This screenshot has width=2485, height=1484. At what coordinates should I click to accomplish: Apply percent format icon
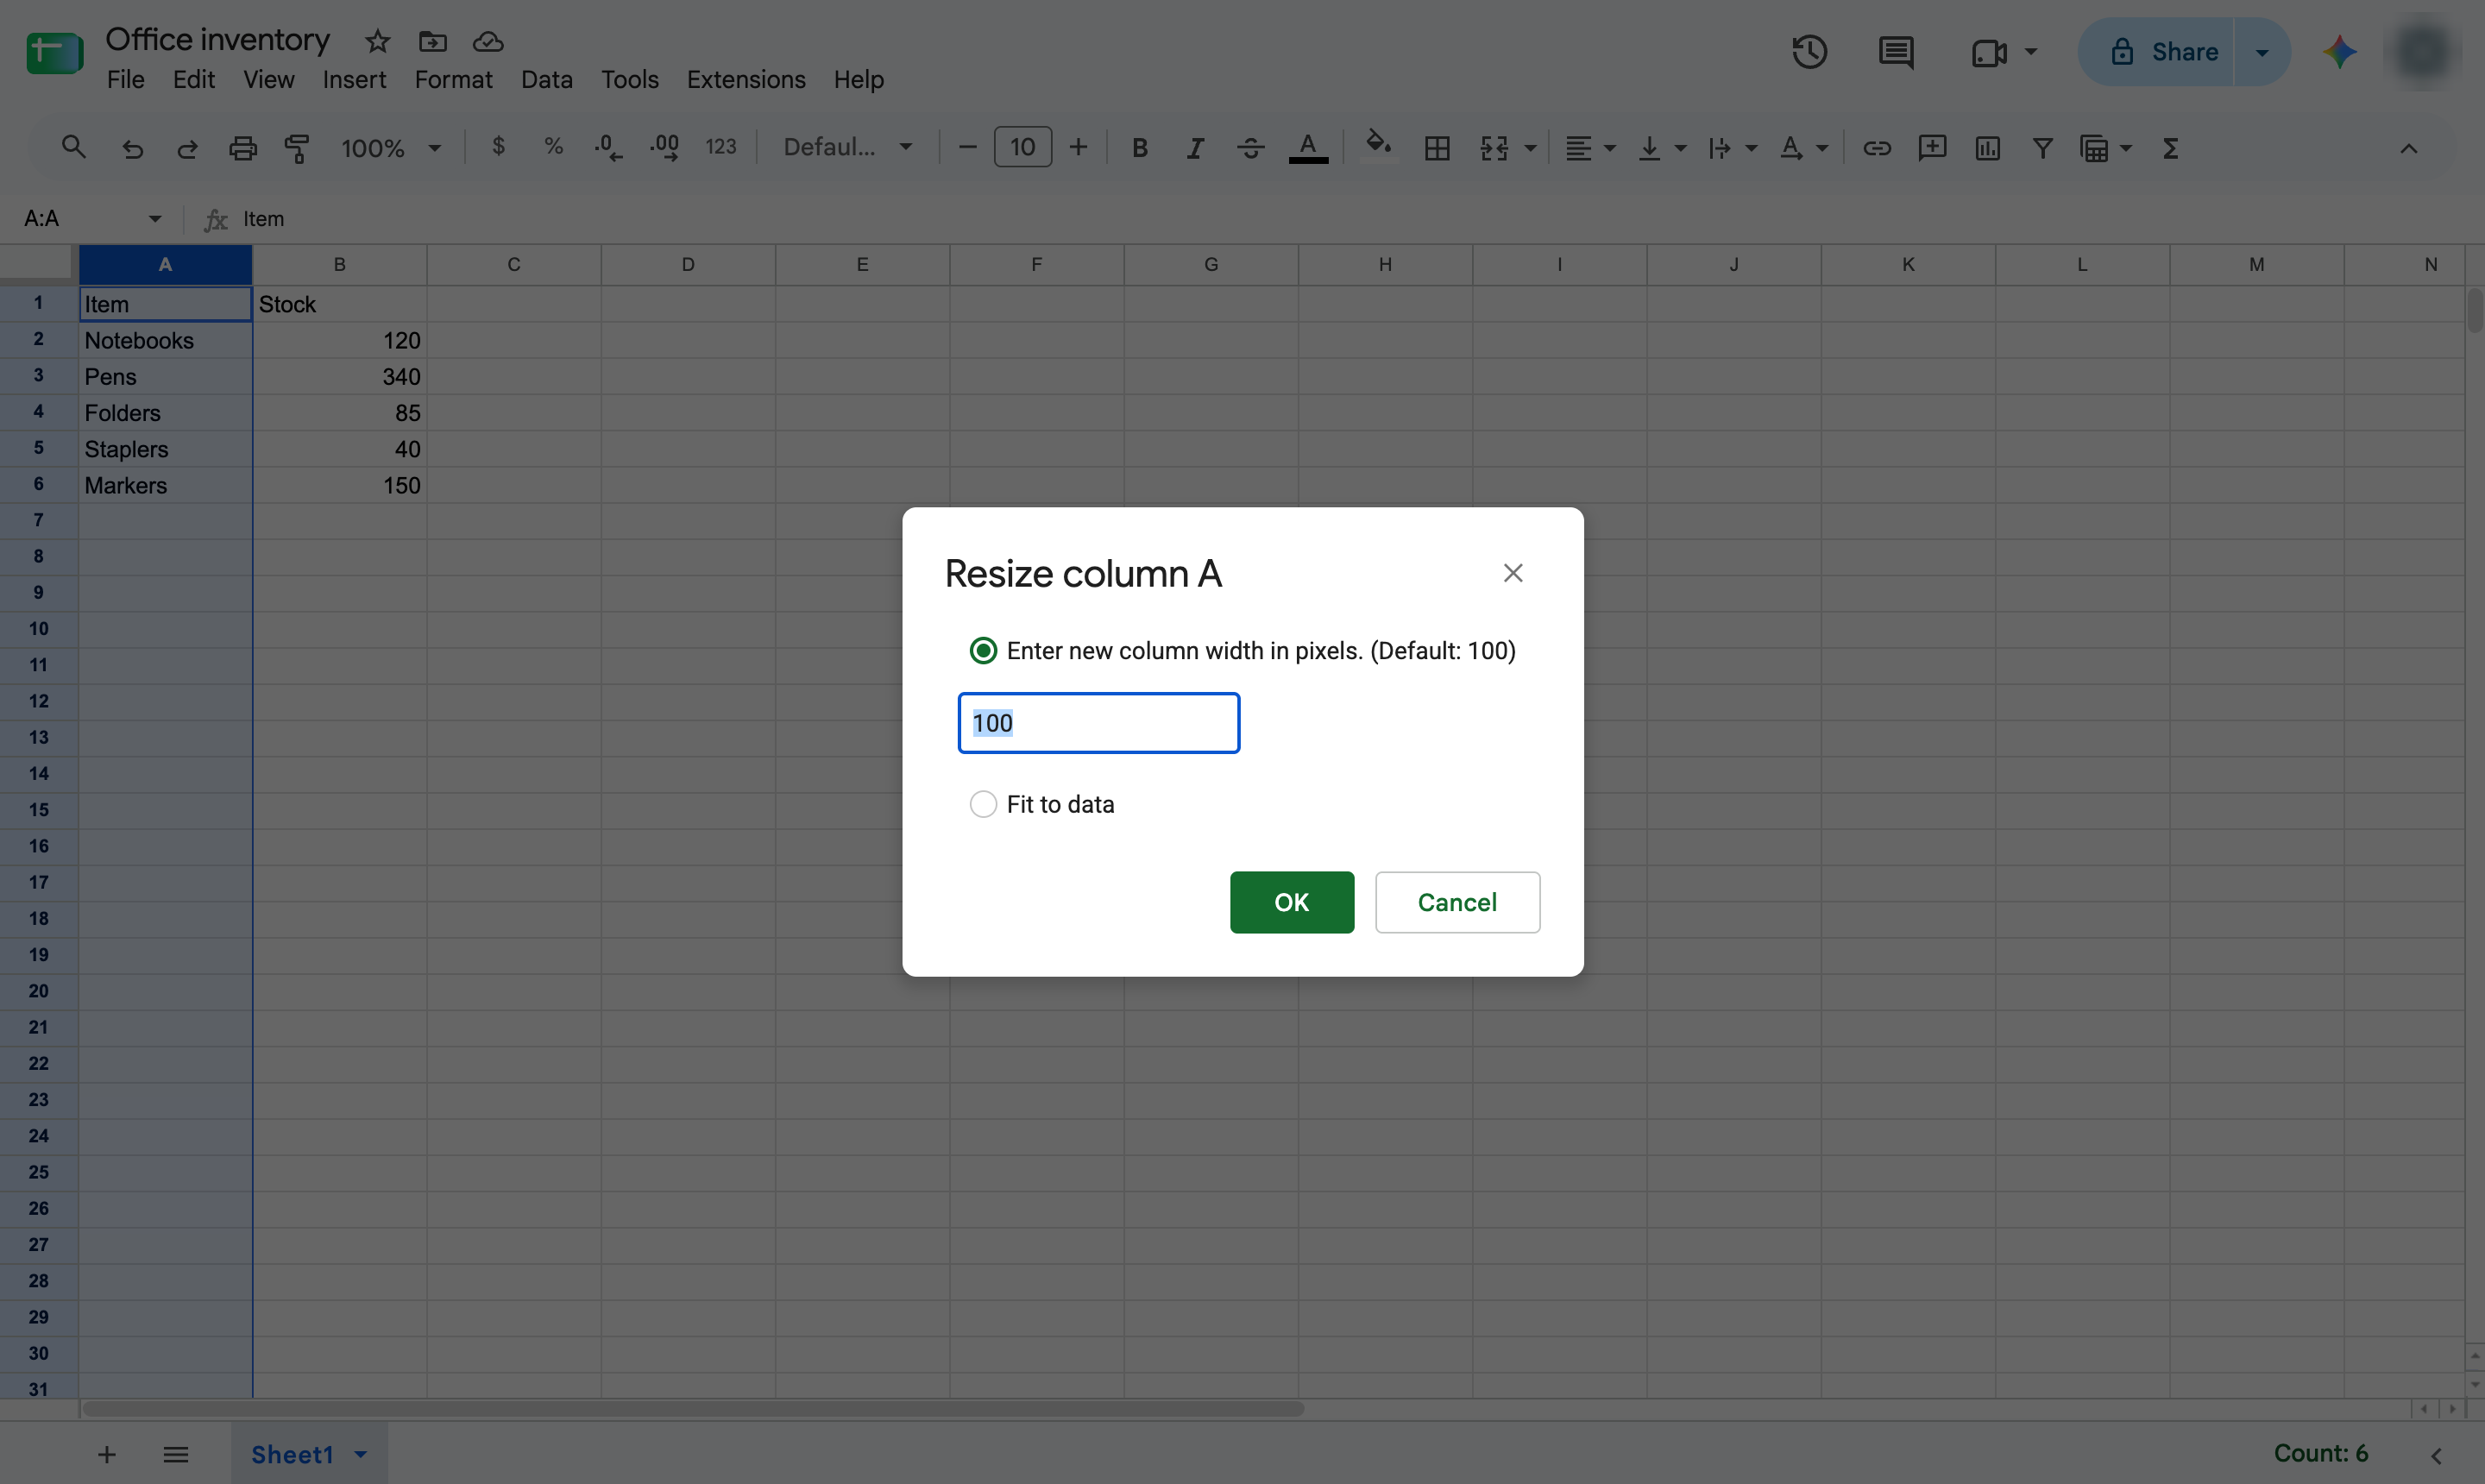[553, 147]
